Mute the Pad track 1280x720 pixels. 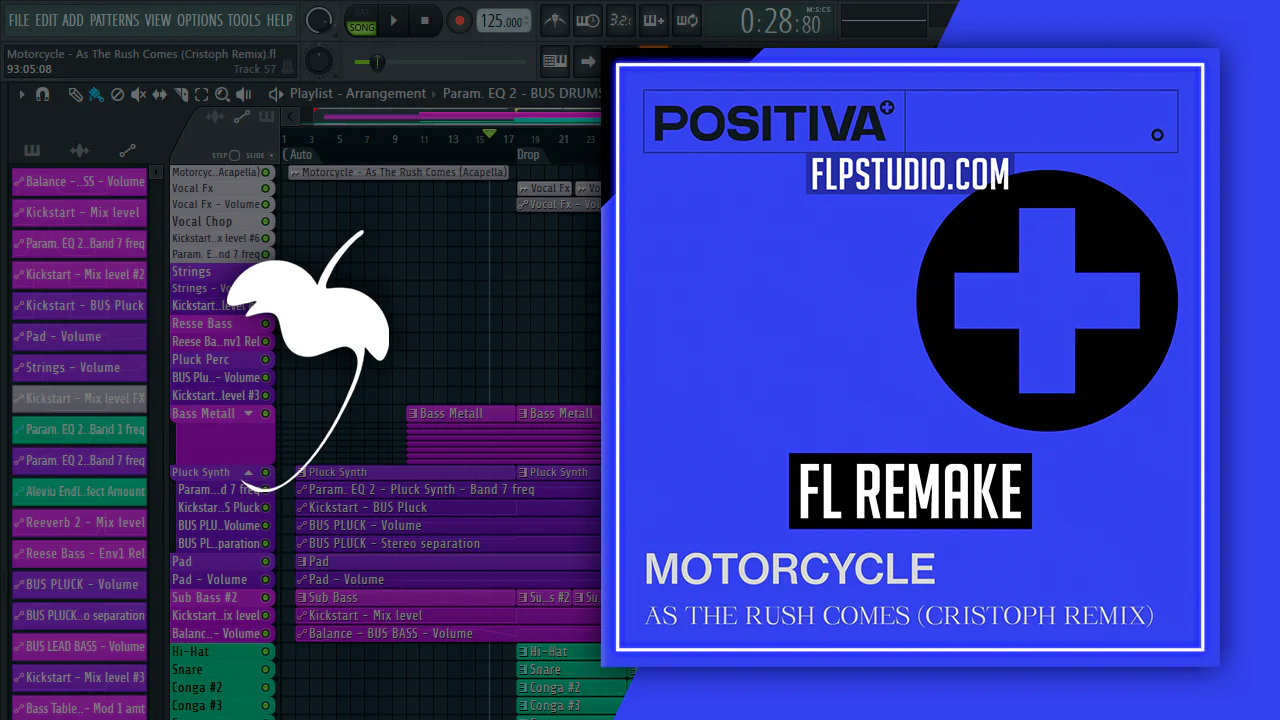coord(266,562)
